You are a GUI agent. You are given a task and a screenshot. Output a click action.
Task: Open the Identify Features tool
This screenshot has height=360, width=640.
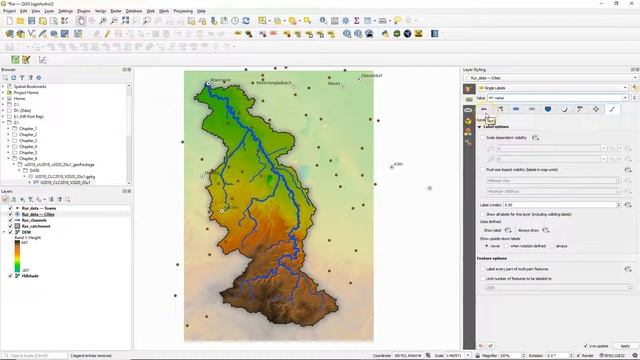coord(323,21)
